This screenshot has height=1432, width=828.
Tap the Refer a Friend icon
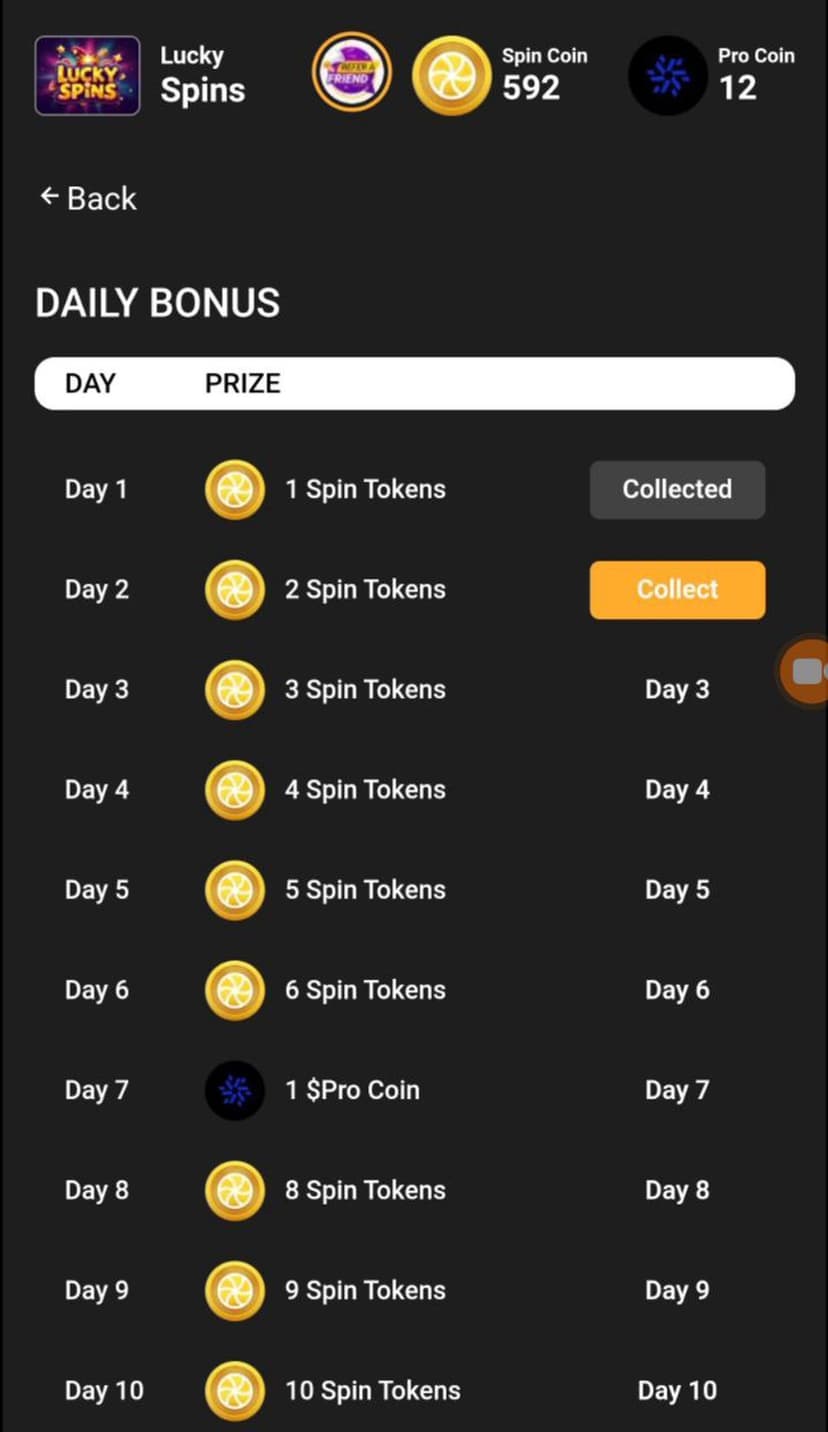coord(351,74)
